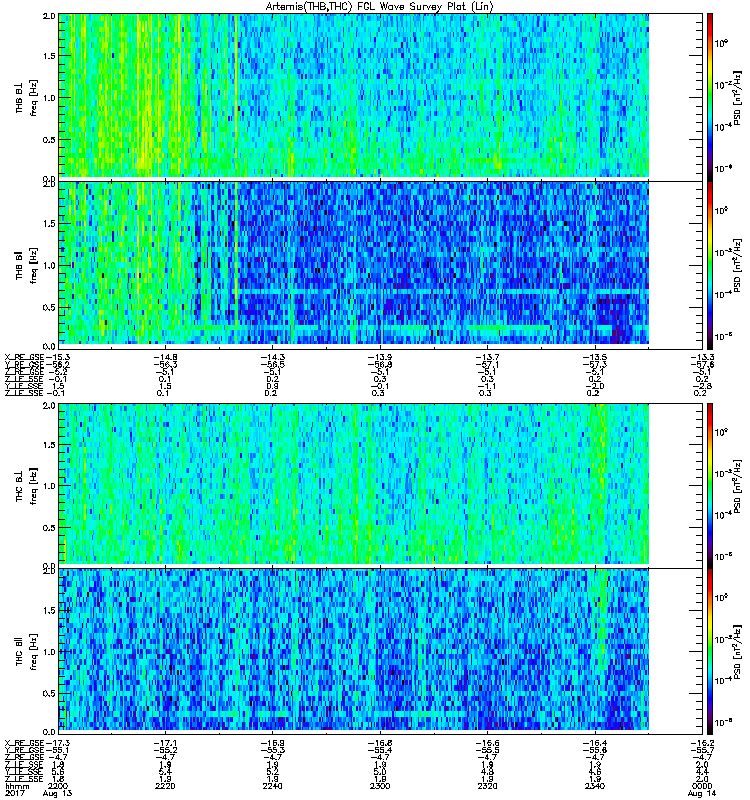Click the 'THC B⊥ freq [Hz]' axis label
Image resolution: width=750 pixels, height=800 pixels.
point(26,485)
